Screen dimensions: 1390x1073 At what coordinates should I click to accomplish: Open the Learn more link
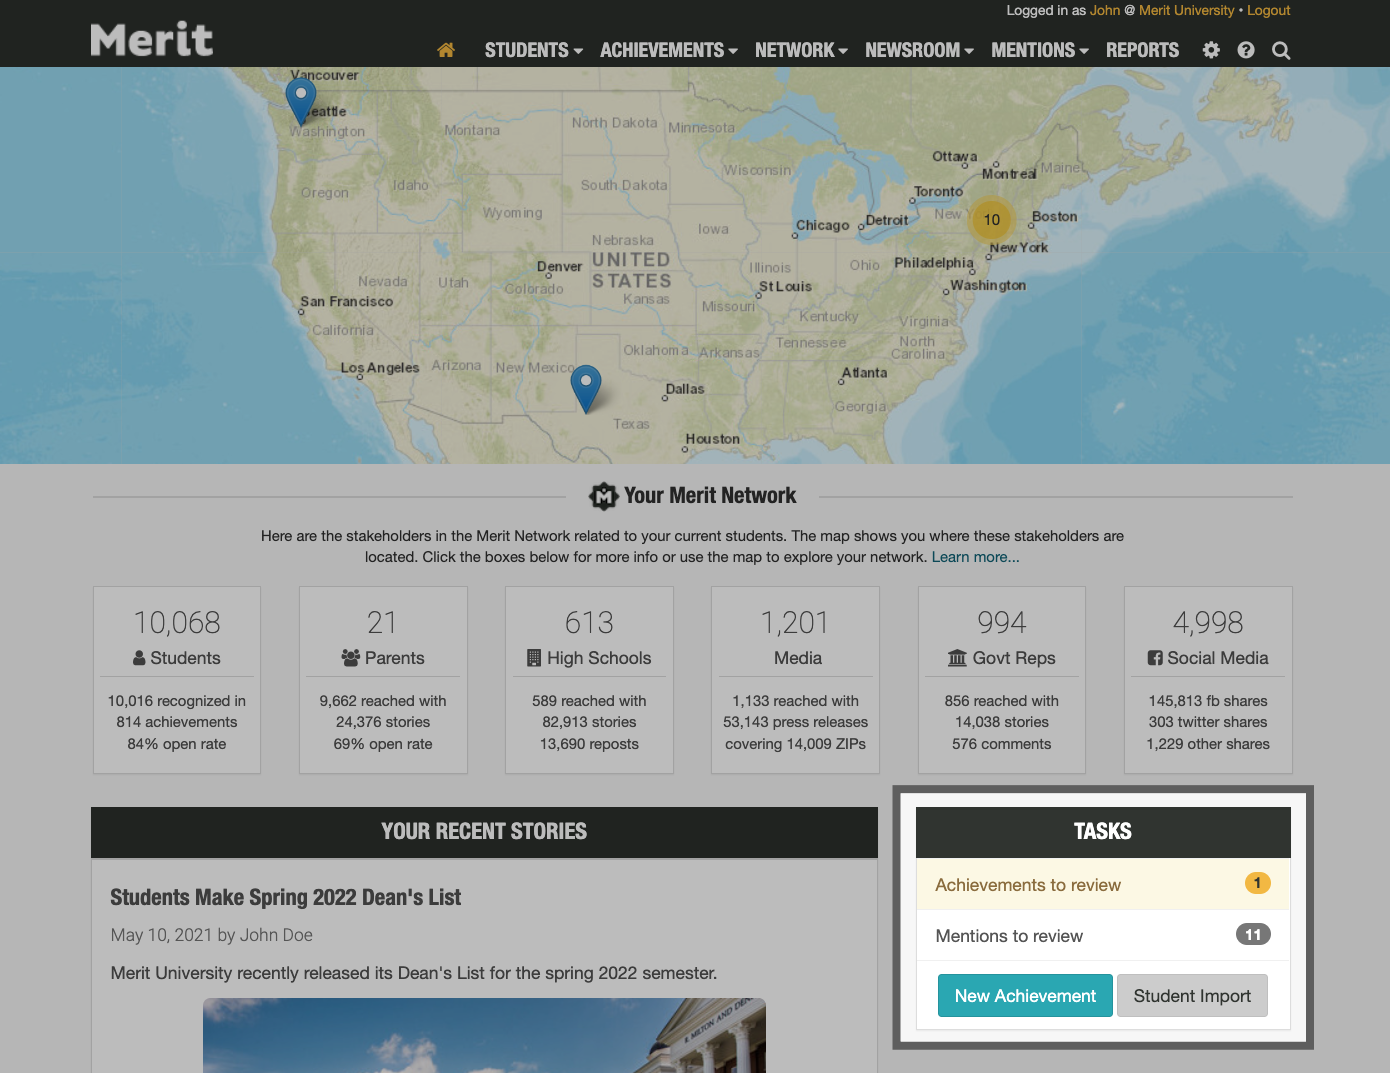click(975, 556)
